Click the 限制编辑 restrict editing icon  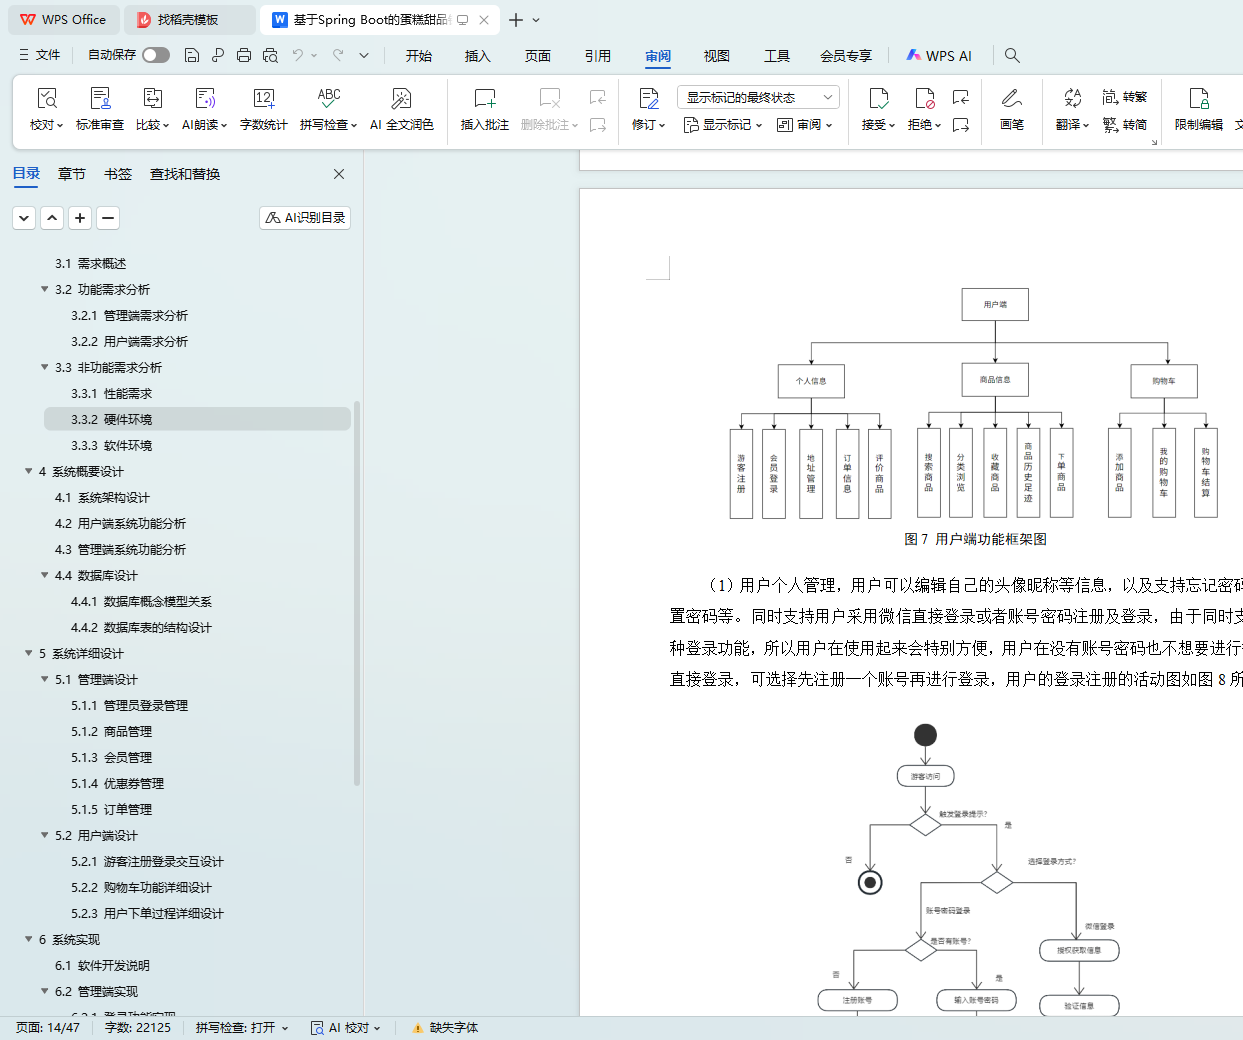pyautogui.click(x=1198, y=99)
